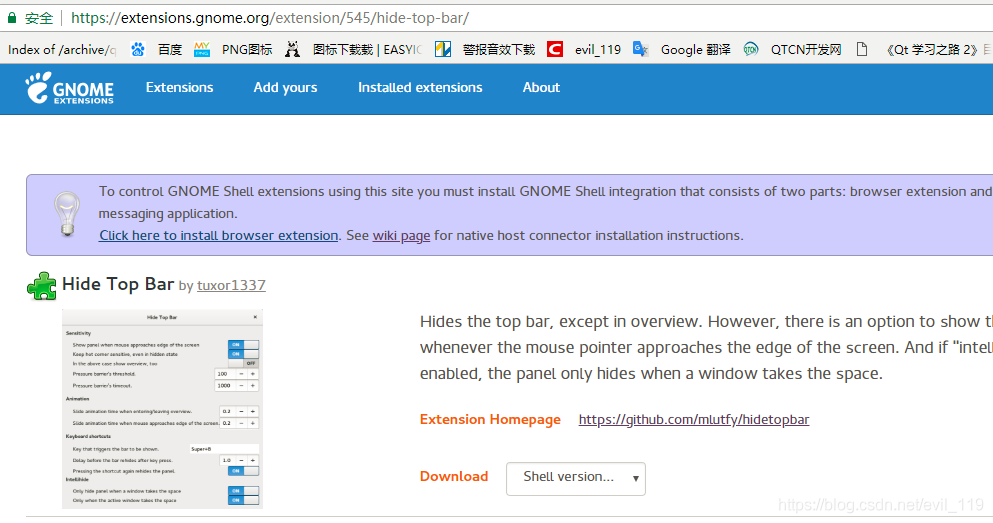
Task: Click the 'Download' label
Action: (x=454, y=476)
